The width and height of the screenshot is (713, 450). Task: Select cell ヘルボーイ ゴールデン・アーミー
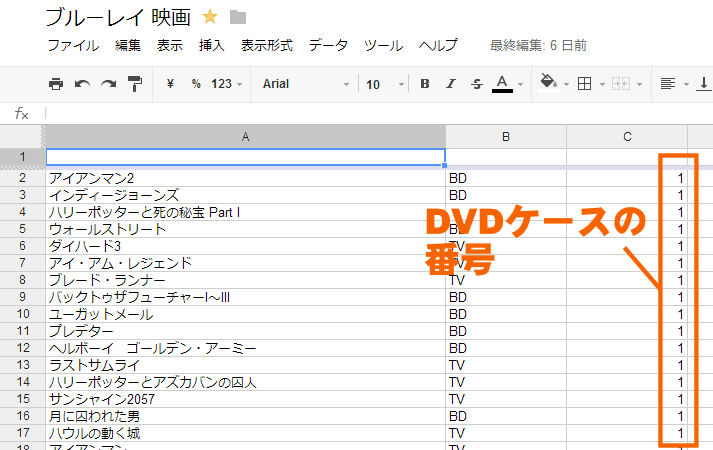coord(246,348)
